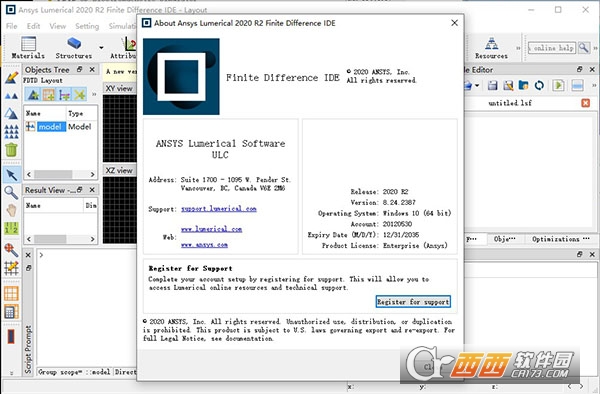Open the Edit menu
This screenshot has height=394, width=600.
(33, 26)
